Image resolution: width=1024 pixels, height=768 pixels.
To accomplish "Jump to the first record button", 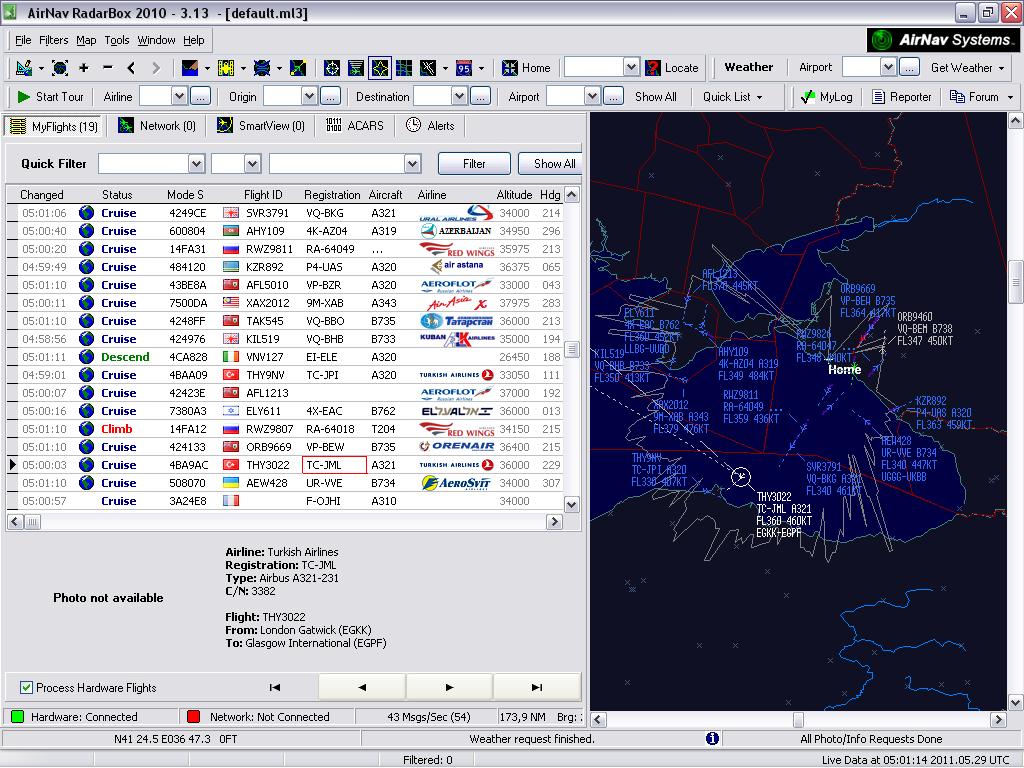I will pos(275,688).
